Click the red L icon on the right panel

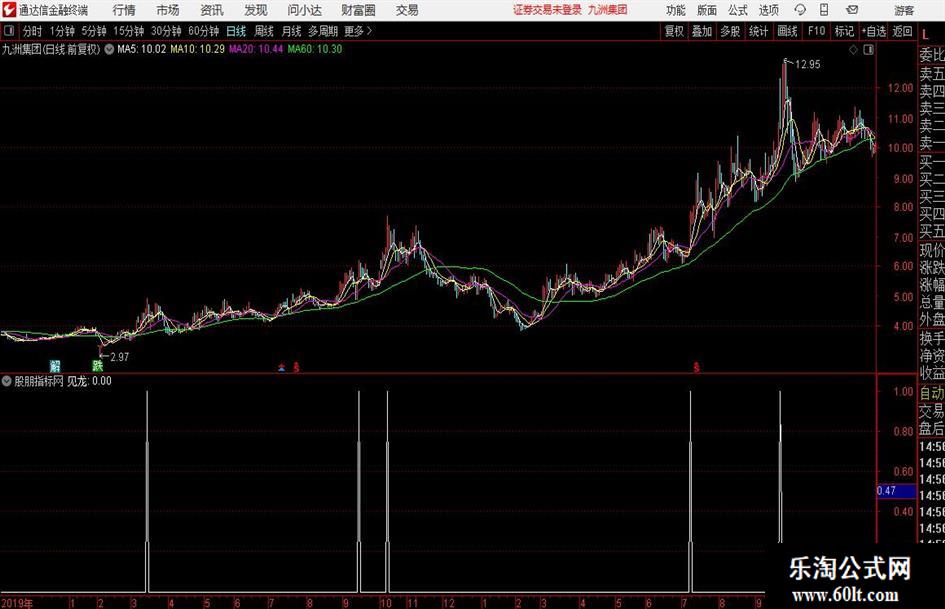(925, 35)
